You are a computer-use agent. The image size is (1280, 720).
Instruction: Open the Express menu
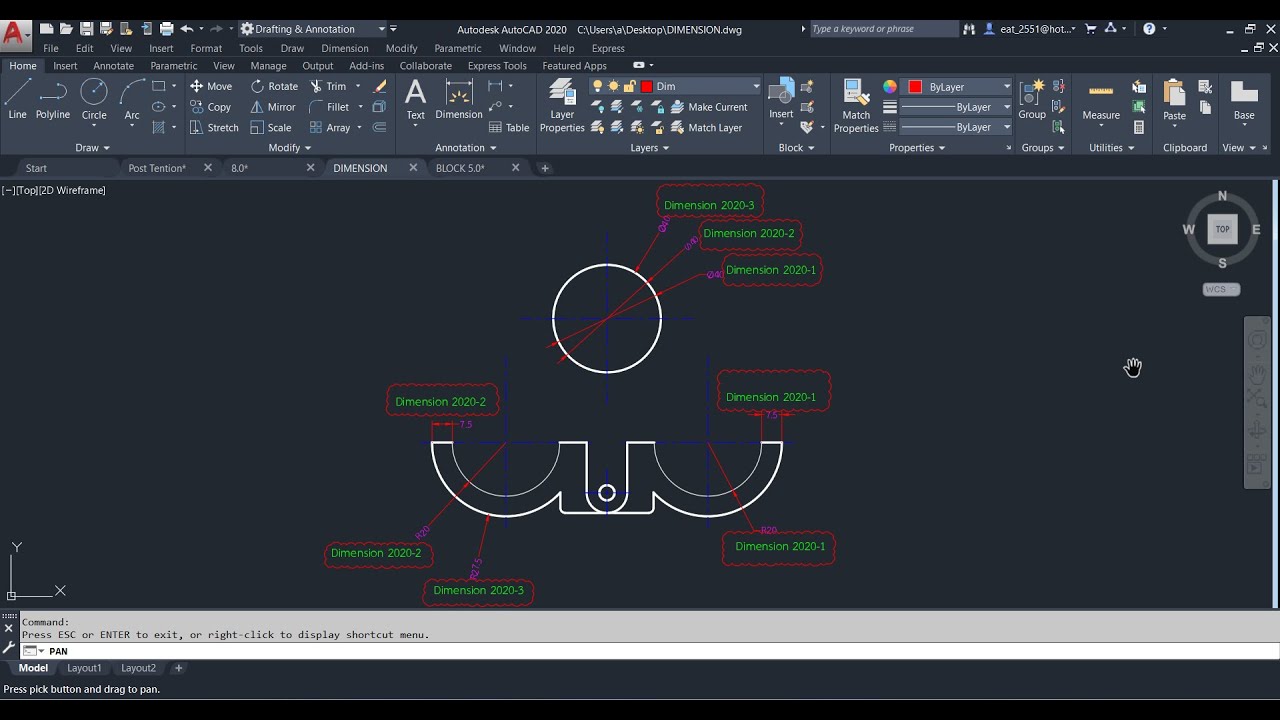pos(608,48)
